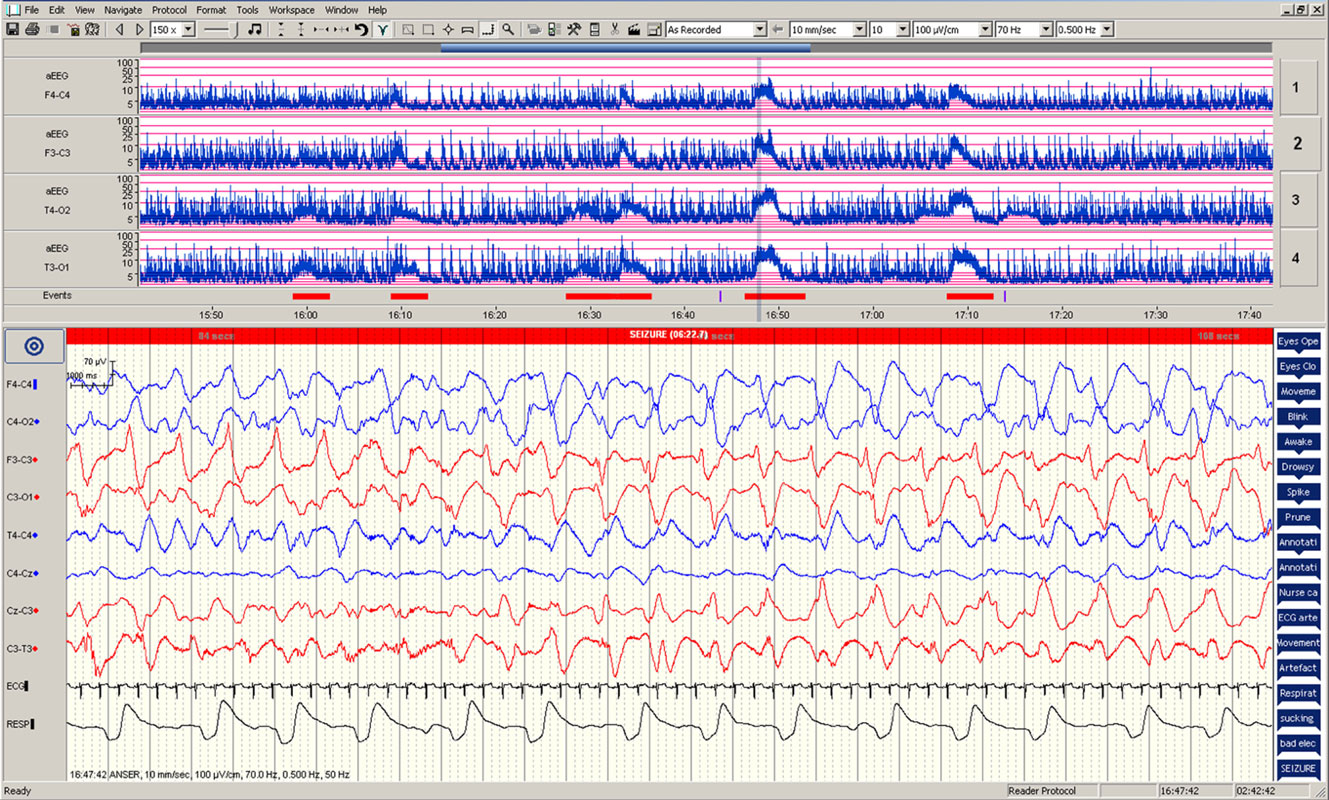
Task: Click the blue overview scrollbar thumb
Action: tap(625, 46)
